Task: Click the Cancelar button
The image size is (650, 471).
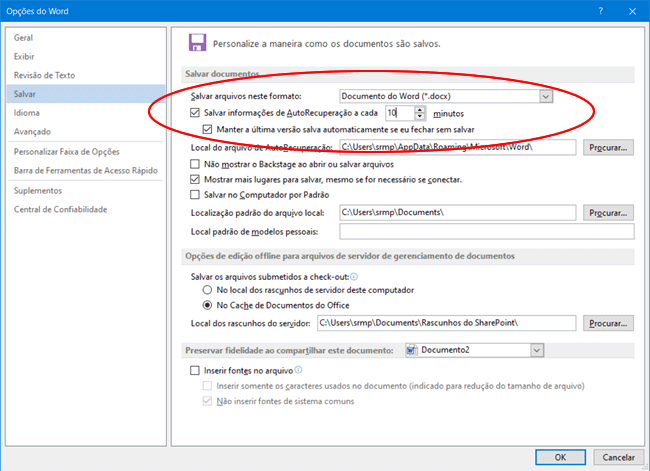Action: click(x=615, y=456)
